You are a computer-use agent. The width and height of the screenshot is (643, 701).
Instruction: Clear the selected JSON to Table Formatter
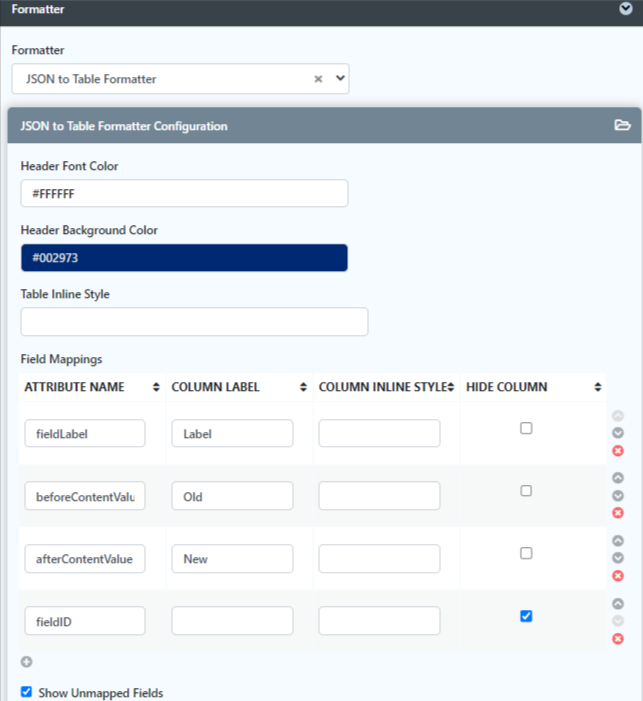[318, 79]
